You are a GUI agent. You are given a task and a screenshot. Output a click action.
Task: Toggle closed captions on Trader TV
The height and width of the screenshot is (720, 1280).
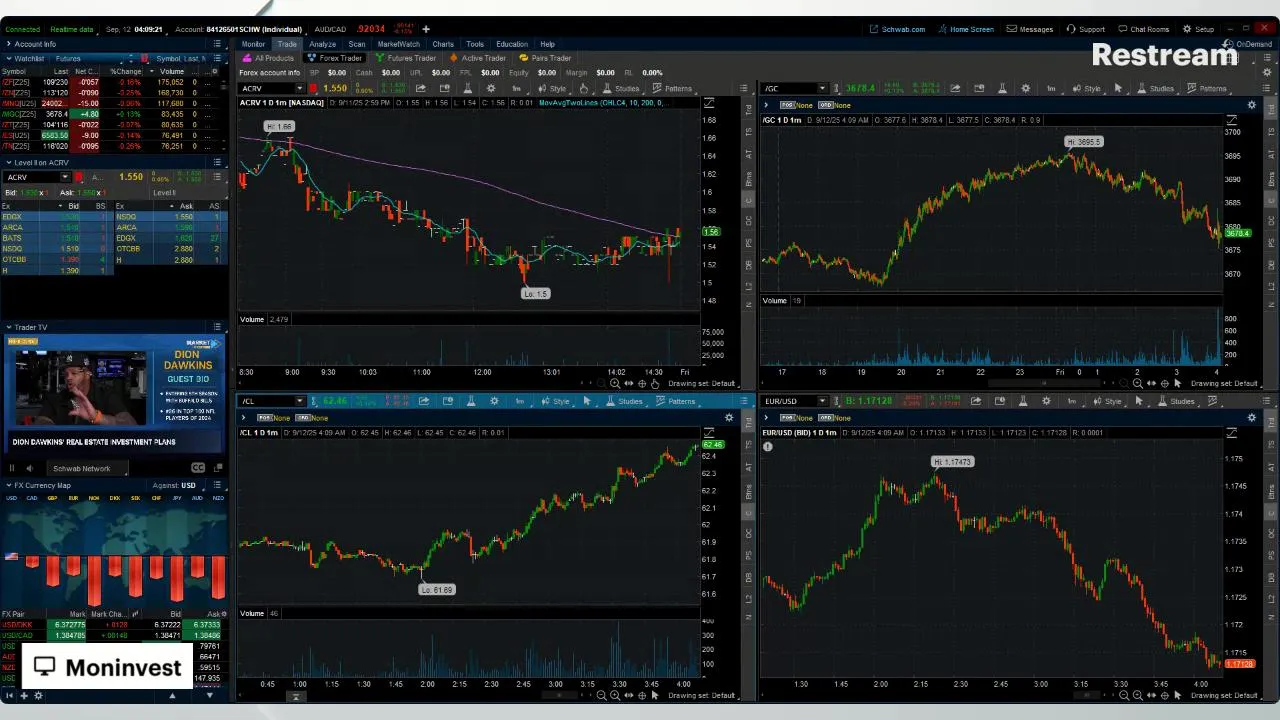pyautogui.click(x=198, y=468)
